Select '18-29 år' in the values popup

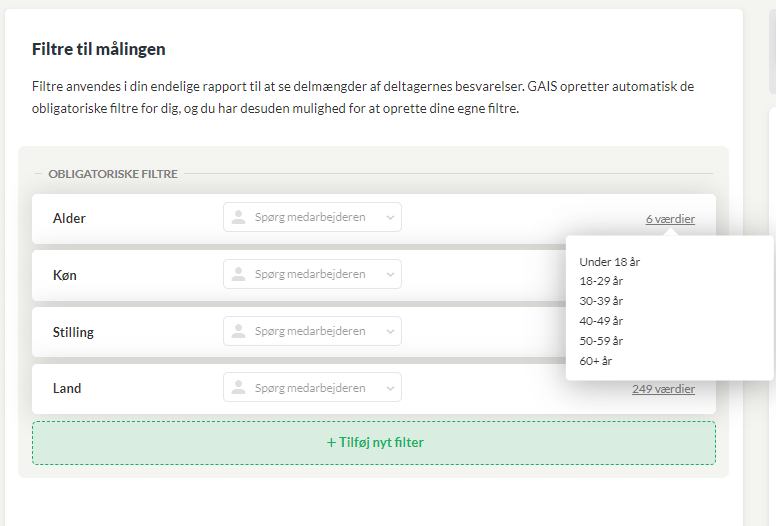point(601,281)
